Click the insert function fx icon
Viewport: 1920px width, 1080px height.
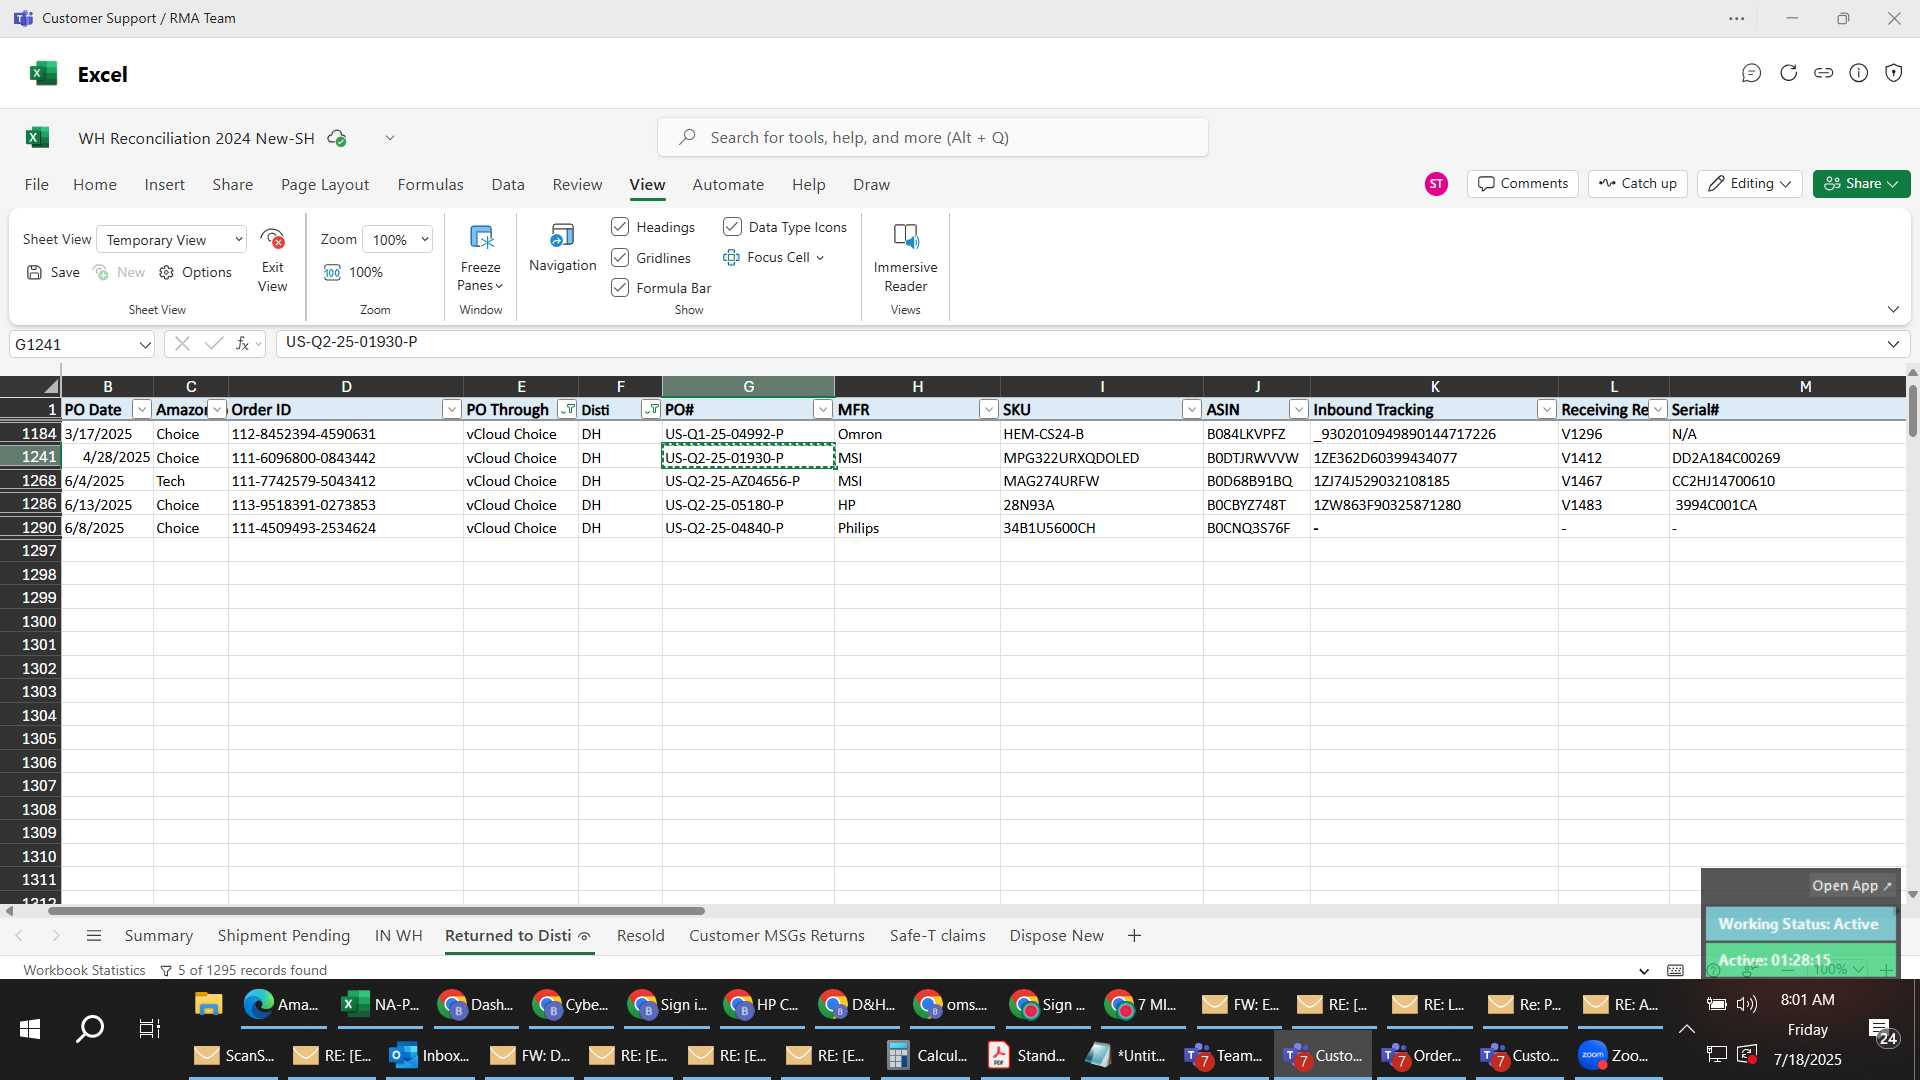(242, 344)
